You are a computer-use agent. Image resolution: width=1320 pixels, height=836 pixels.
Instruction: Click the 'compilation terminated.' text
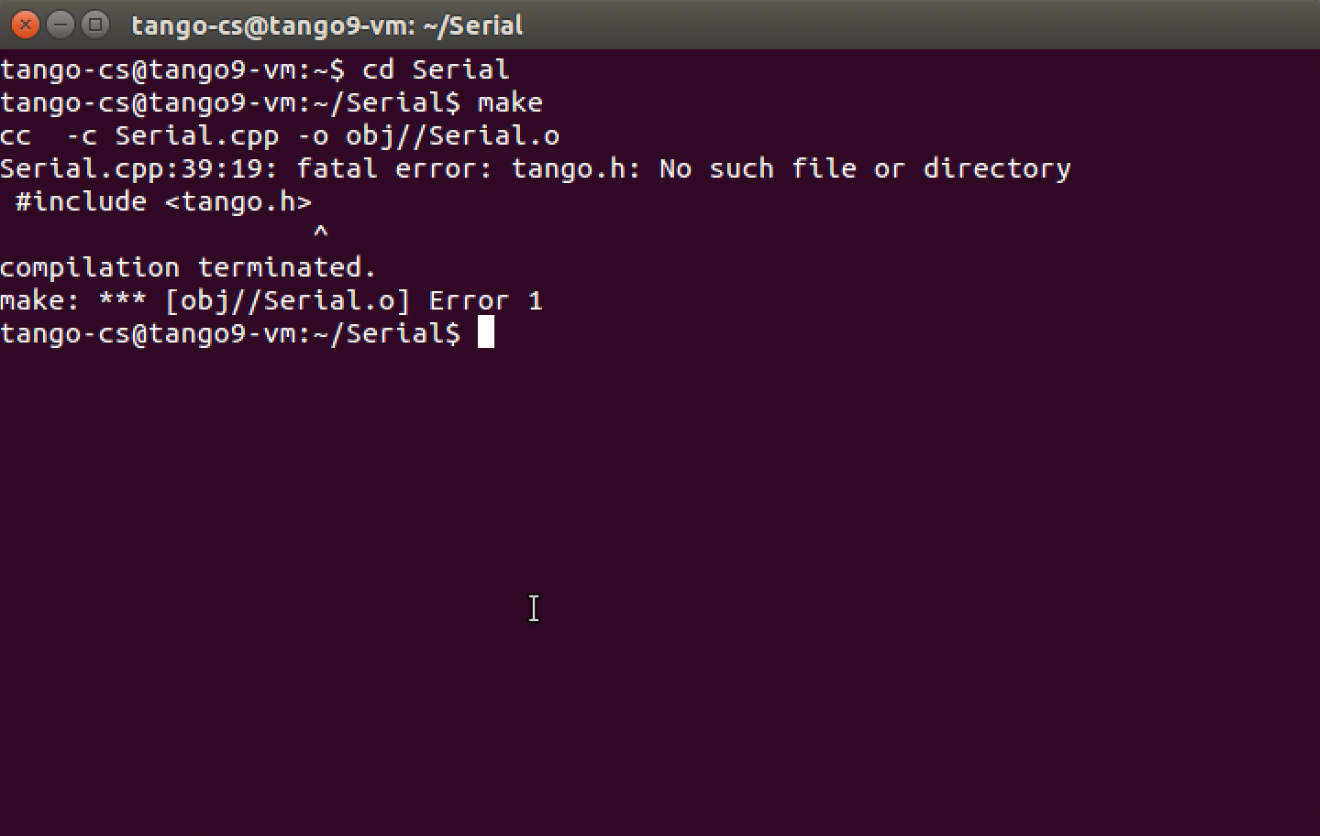(188, 268)
